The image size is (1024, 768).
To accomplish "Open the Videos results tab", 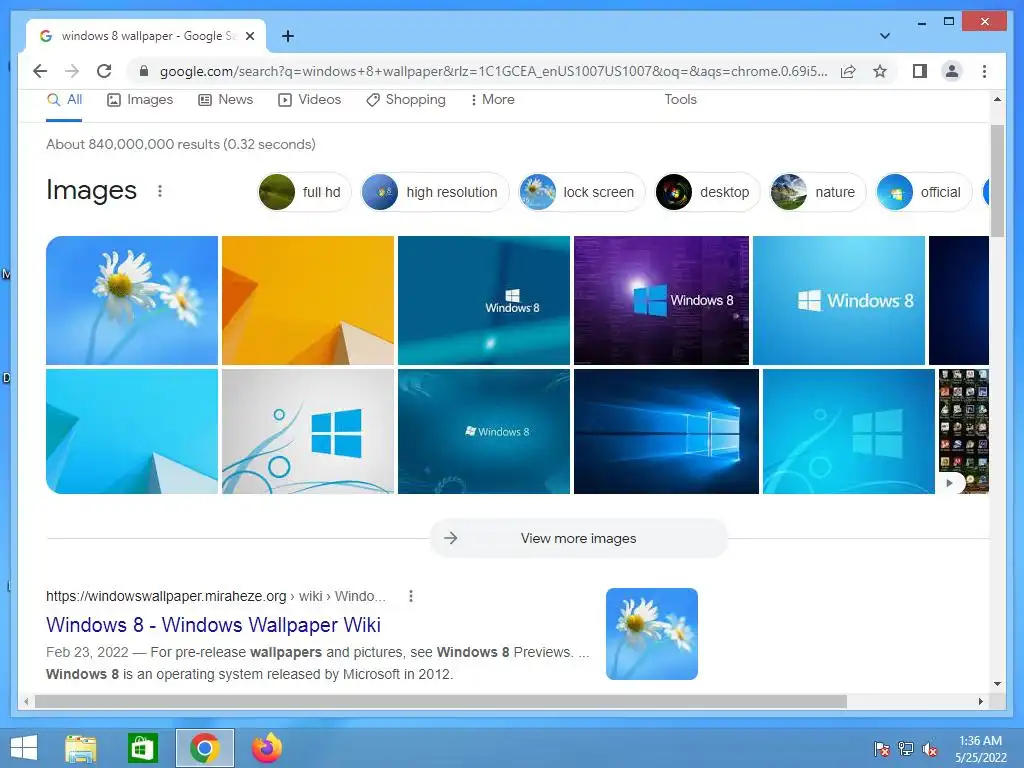I will tap(310, 100).
